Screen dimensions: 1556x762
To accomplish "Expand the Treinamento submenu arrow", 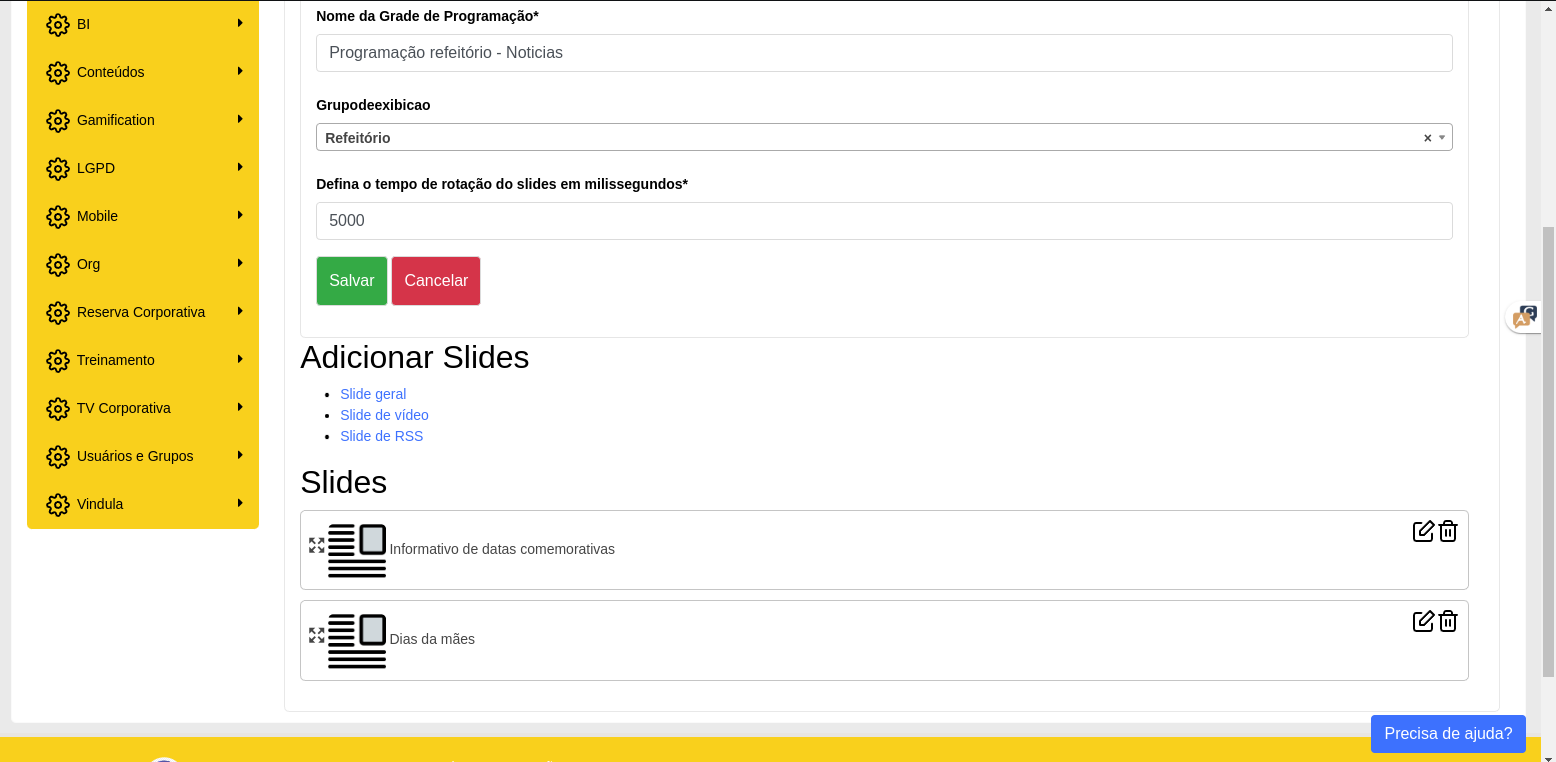I will pos(240,359).
